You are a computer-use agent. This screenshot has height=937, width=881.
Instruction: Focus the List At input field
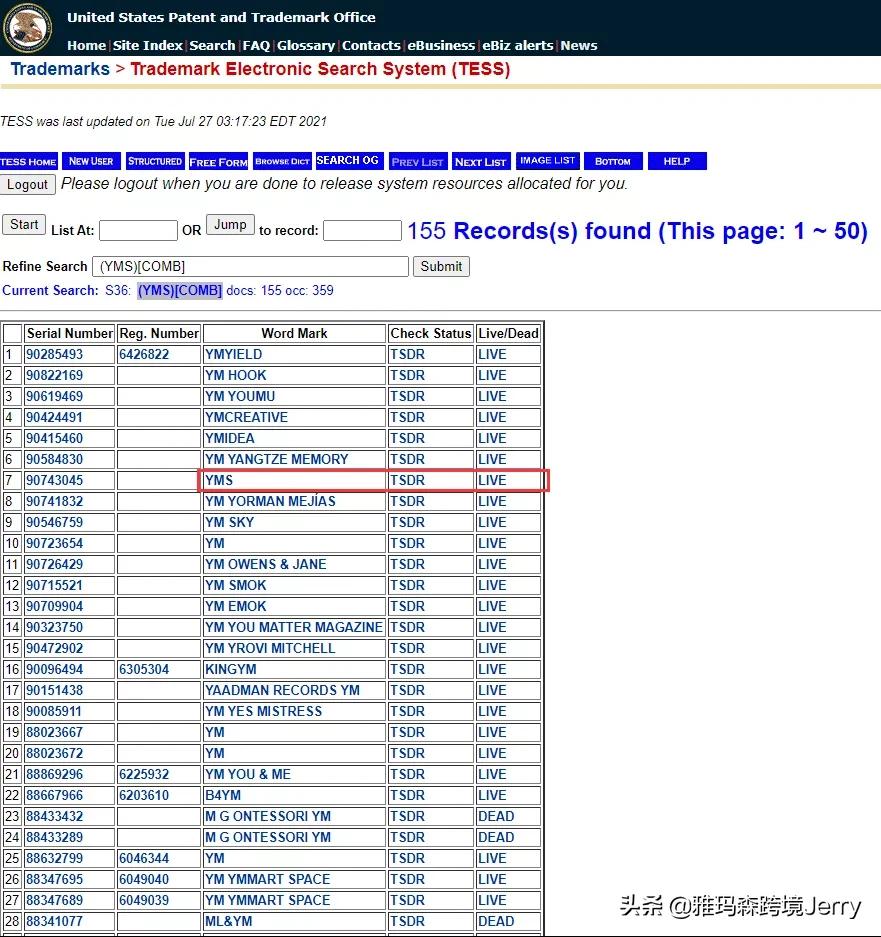click(138, 231)
